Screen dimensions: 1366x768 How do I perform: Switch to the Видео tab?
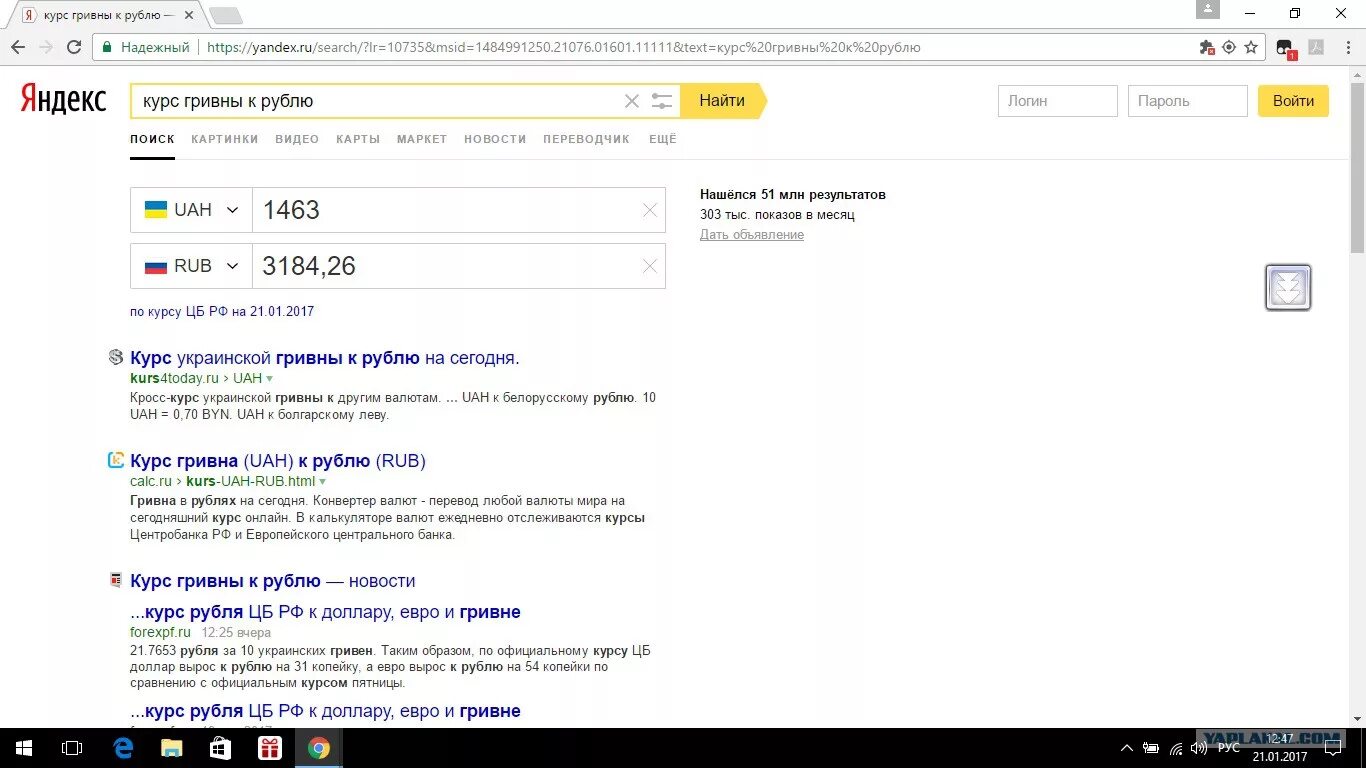tap(297, 139)
